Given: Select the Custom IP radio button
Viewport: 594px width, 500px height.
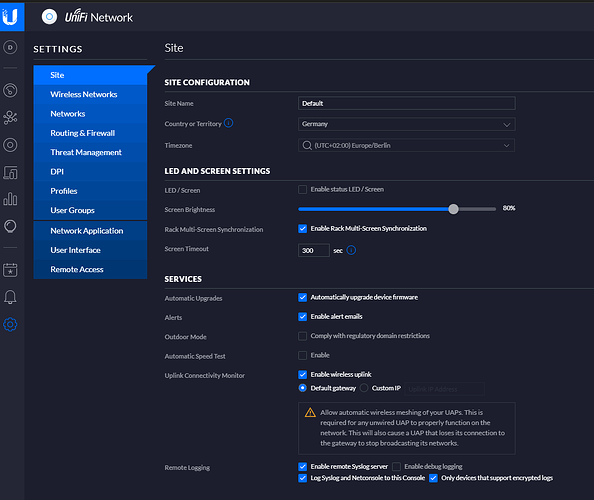Looking at the screenshot, I should [x=364, y=388].
